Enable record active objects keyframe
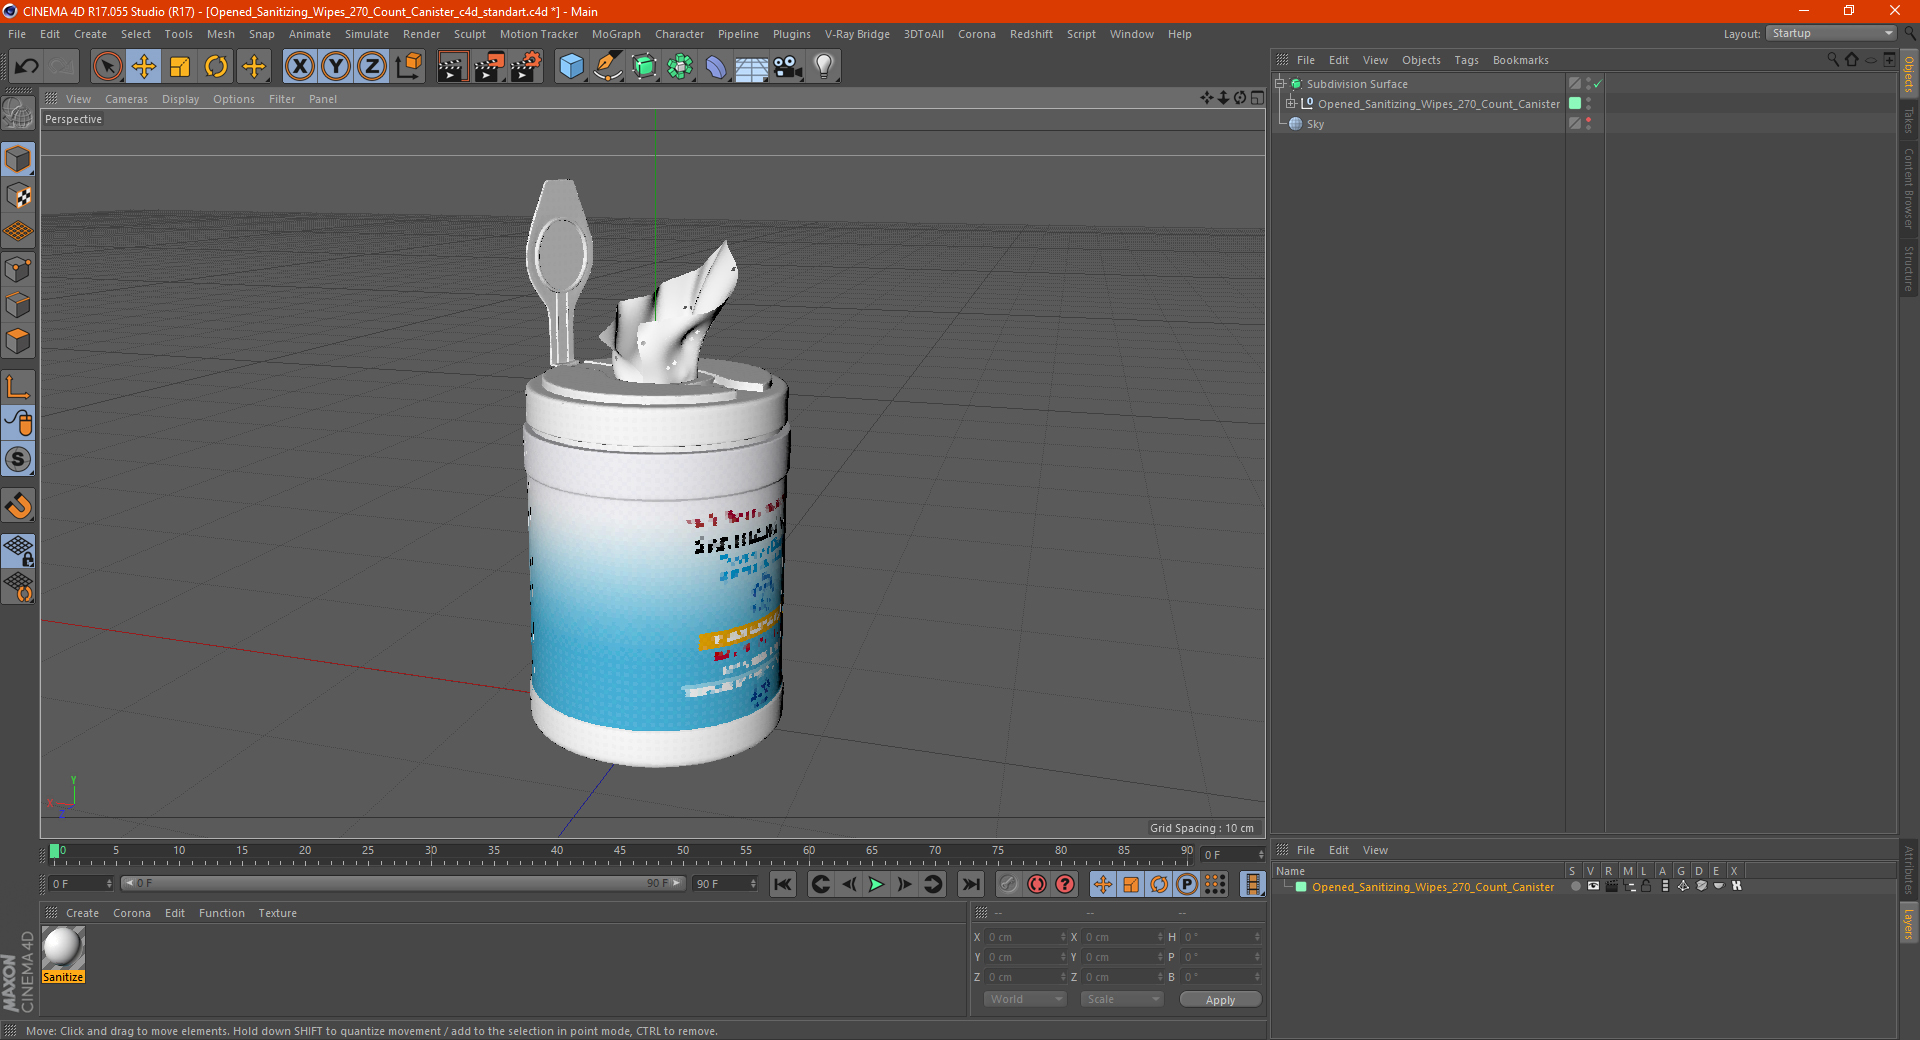The height and width of the screenshot is (1040, 1920). [x=1009, y=884]
